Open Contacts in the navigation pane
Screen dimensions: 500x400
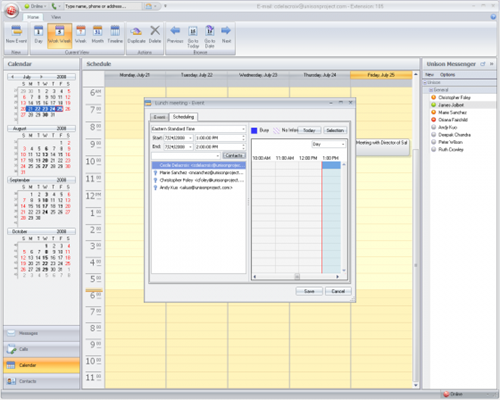[x=42, y=381]
